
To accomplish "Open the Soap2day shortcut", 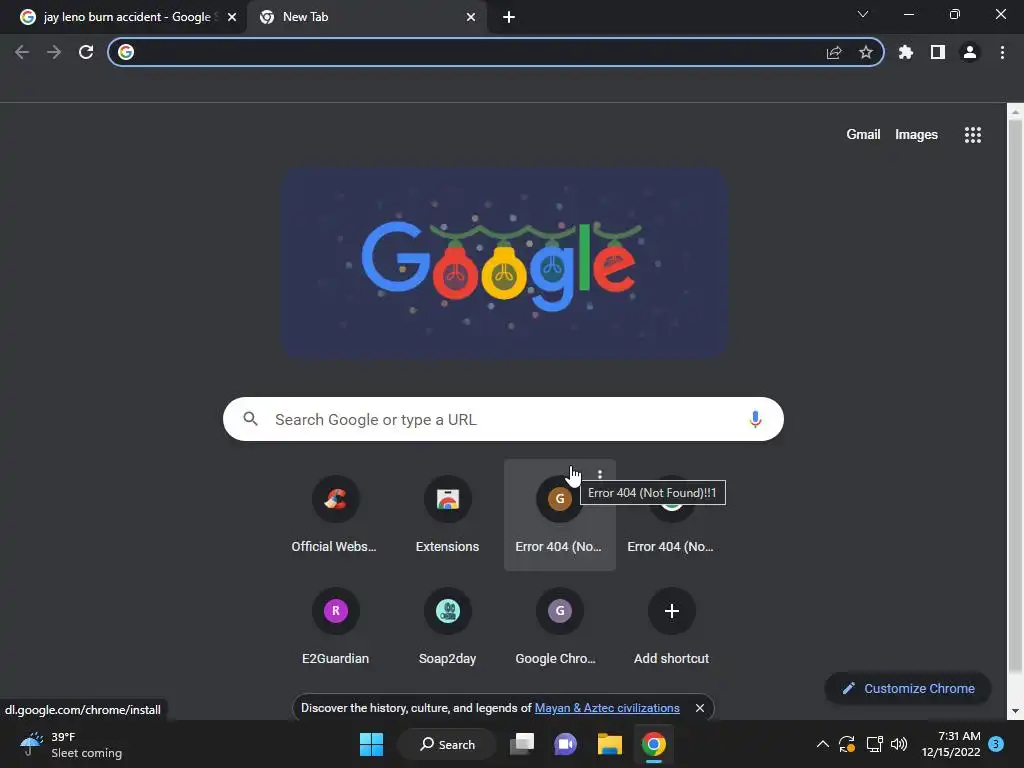I will (x=447, y=627).
